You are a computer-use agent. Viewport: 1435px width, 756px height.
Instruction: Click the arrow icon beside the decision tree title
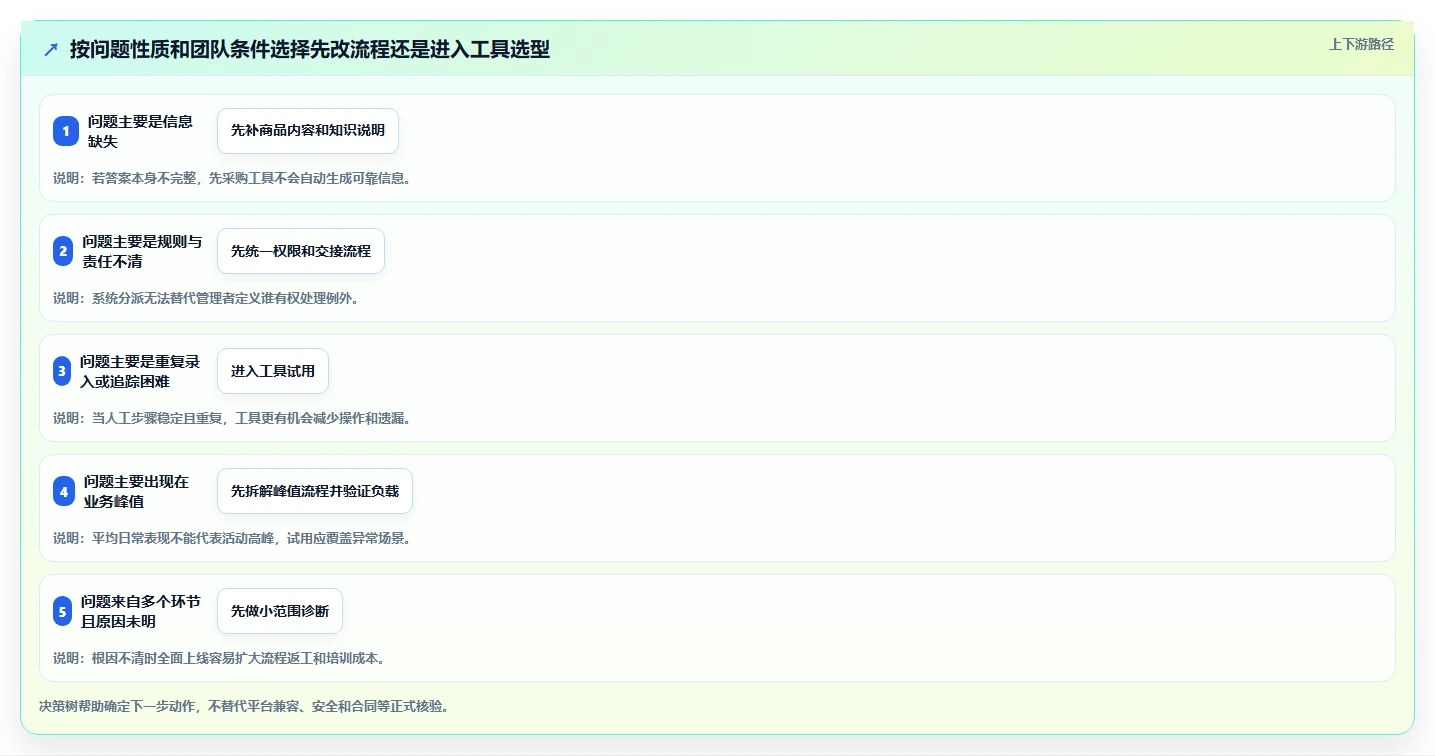point(51,49)
